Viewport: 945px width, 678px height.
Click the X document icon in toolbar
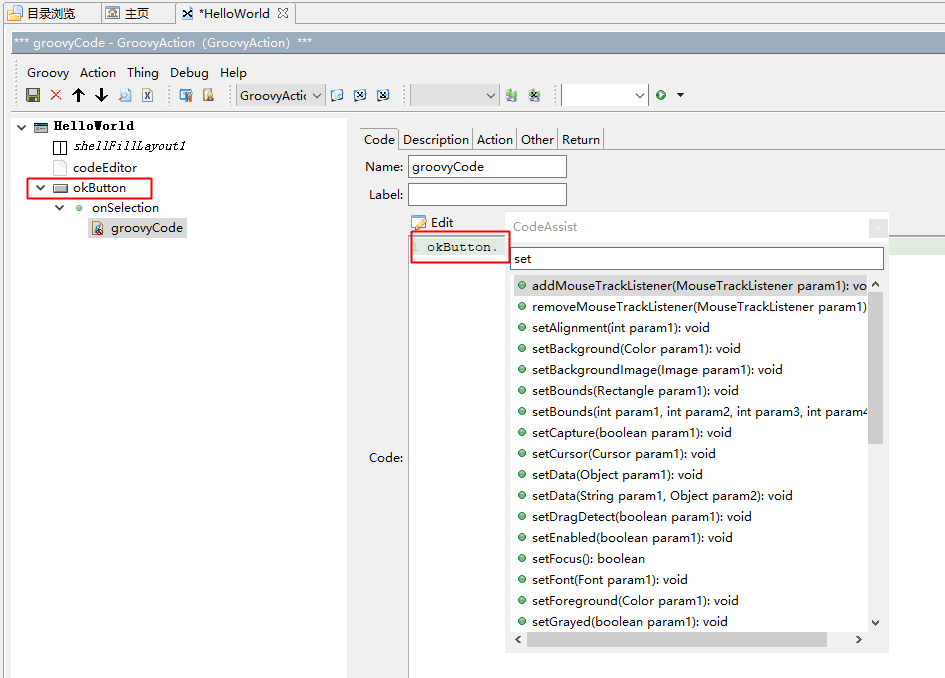(x=148, y=95)
